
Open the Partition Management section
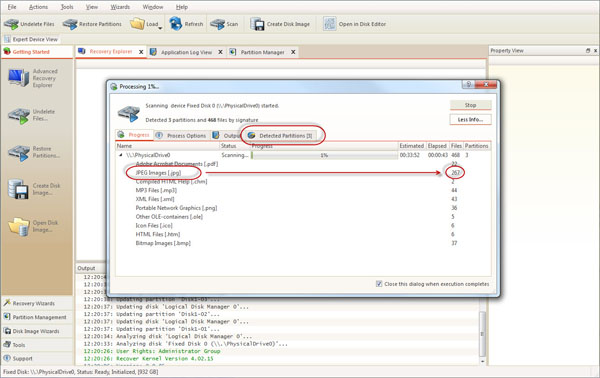[x=37, y=317]
